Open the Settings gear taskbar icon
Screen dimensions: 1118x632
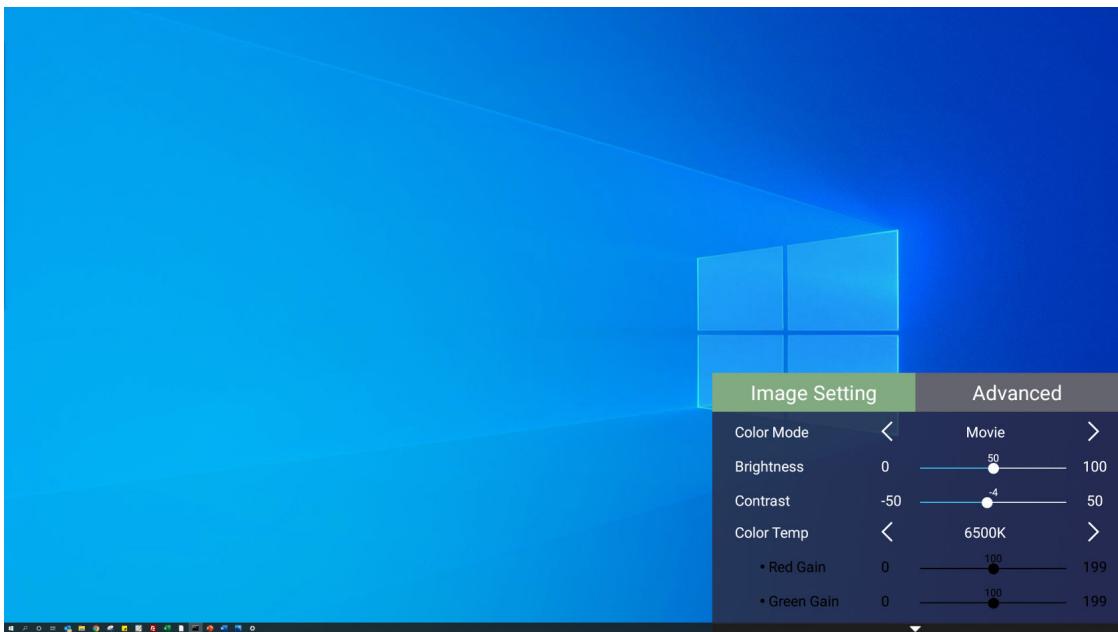tap(252, 628)
